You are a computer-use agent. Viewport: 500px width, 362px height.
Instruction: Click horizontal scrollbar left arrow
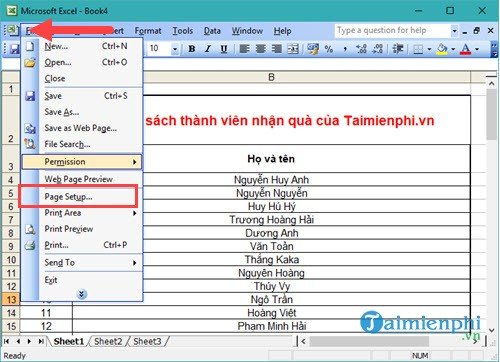303,341
